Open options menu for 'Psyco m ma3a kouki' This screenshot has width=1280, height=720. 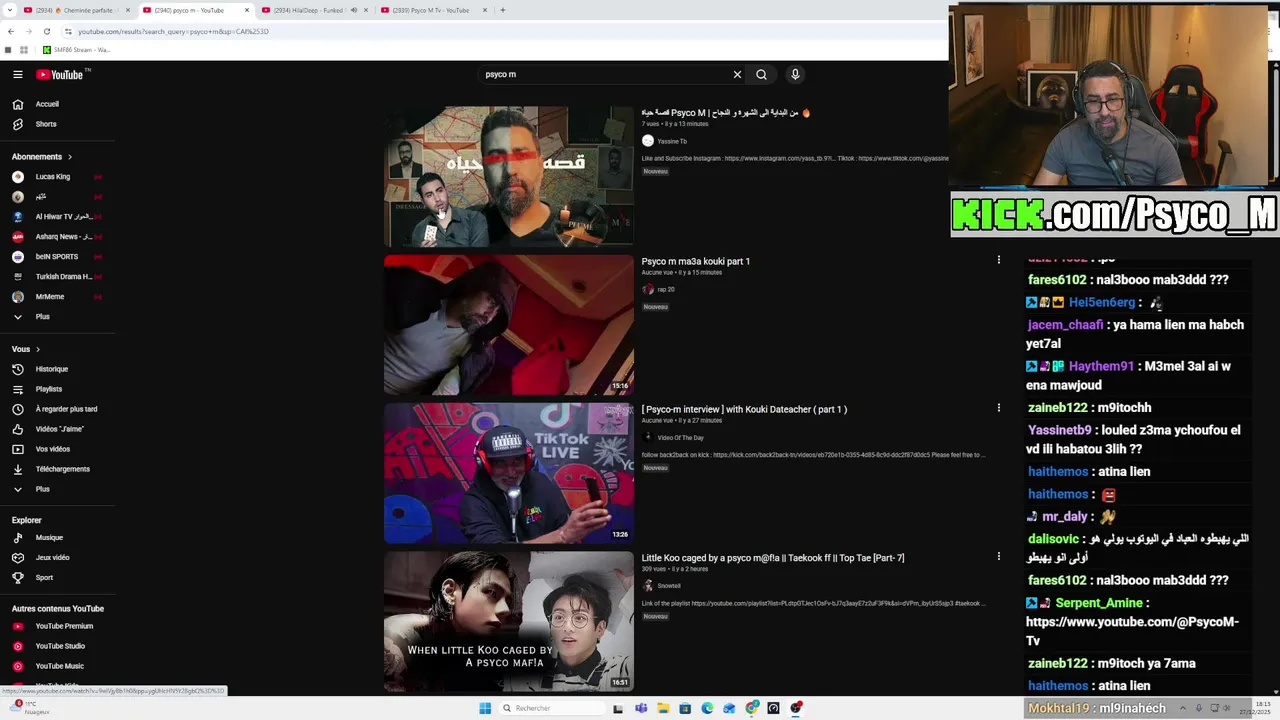point(998,260)
